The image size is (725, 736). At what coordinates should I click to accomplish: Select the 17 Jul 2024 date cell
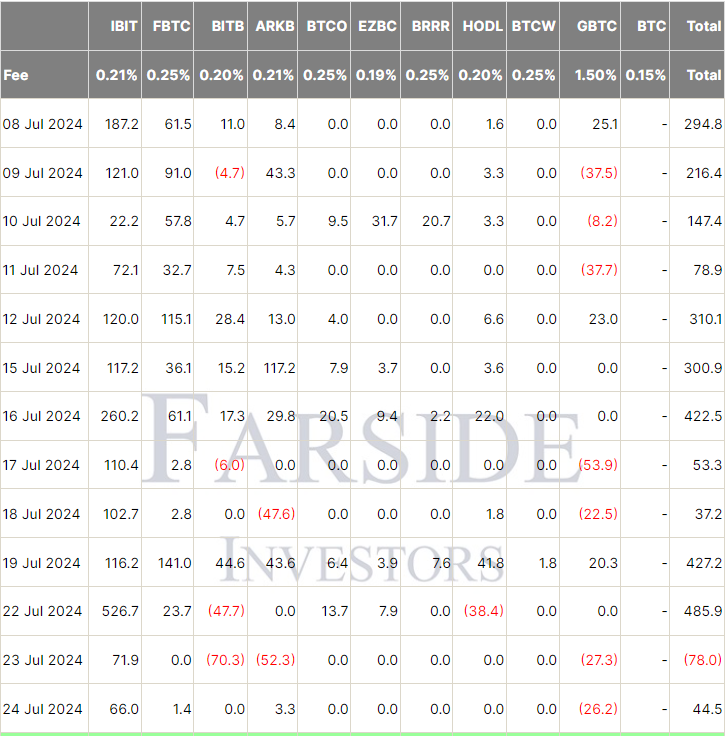pos(41,465)
